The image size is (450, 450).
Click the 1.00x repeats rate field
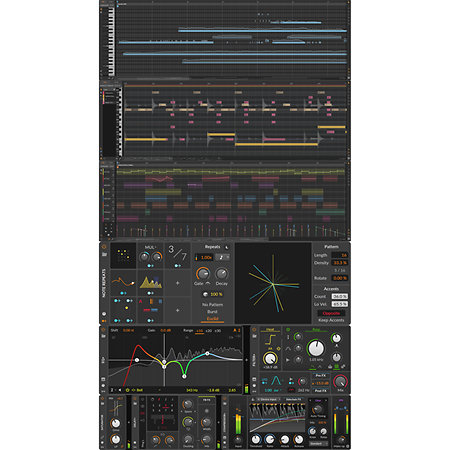(205, 257)
